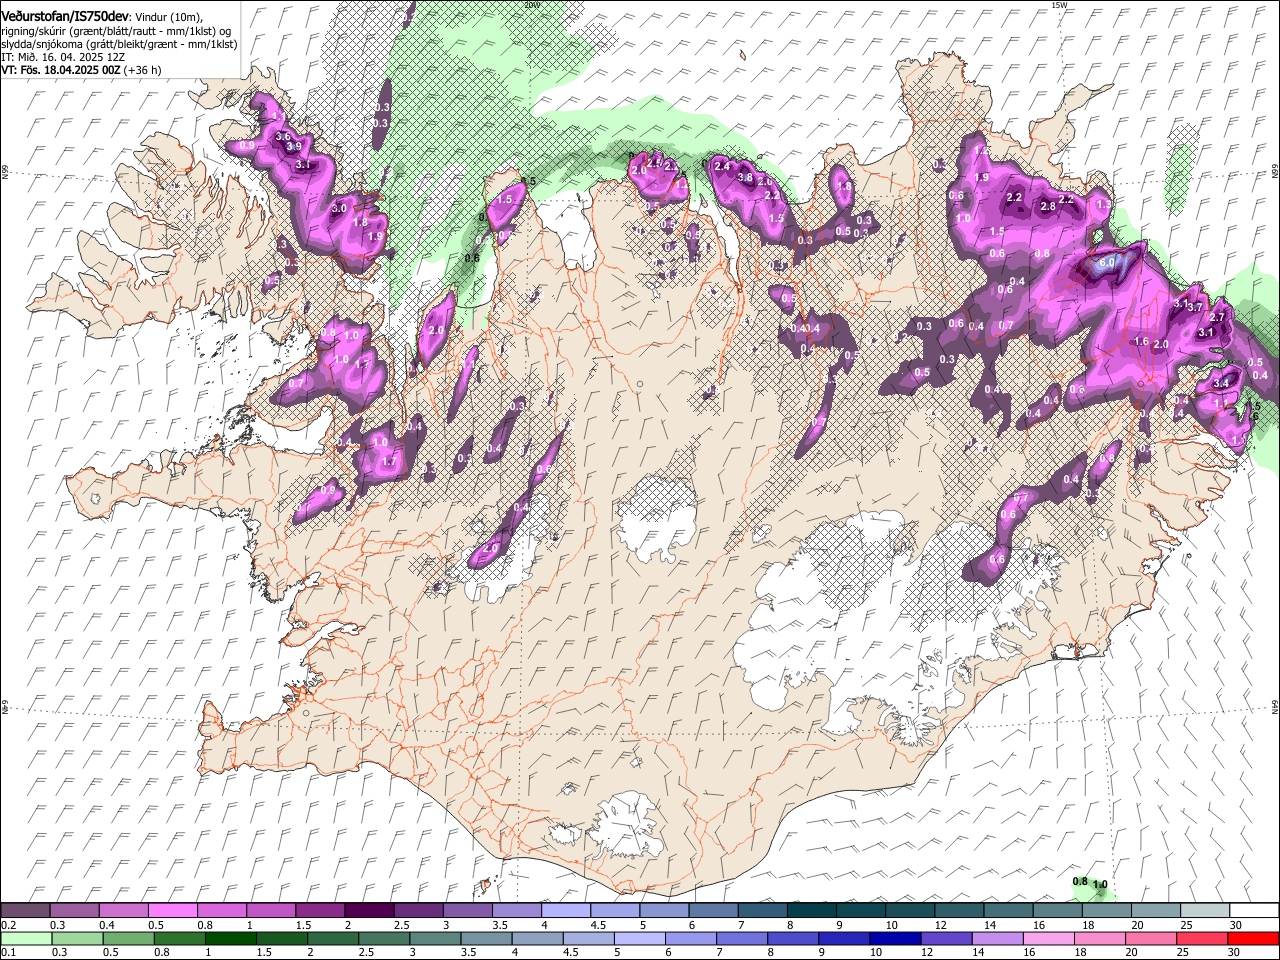Pick the darkest green 1 swatch in the bottom legend
Image resolution: width=1280 pixels, height=960 pixels.
(230, 937)
